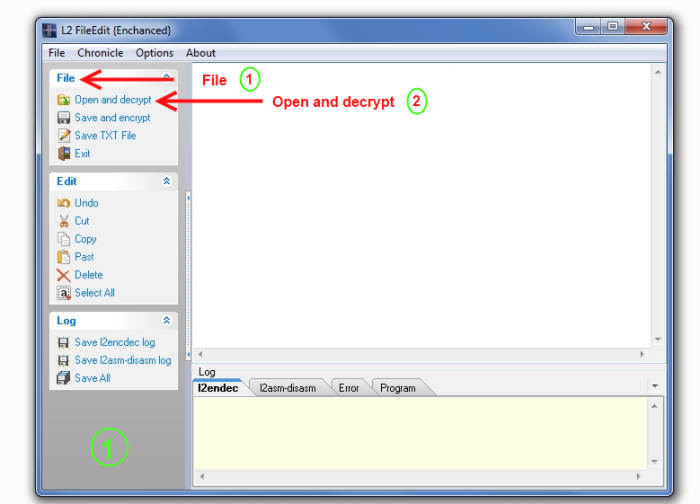Image resolution: width=700 pixels, height=504 pixels.
Task: Click the sidebar splitter collapse handle
Action: tap(188, 276)
